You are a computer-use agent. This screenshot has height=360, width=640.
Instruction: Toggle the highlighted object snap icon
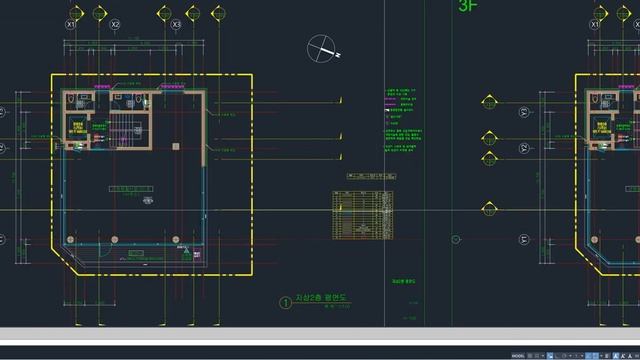(596, 356)
